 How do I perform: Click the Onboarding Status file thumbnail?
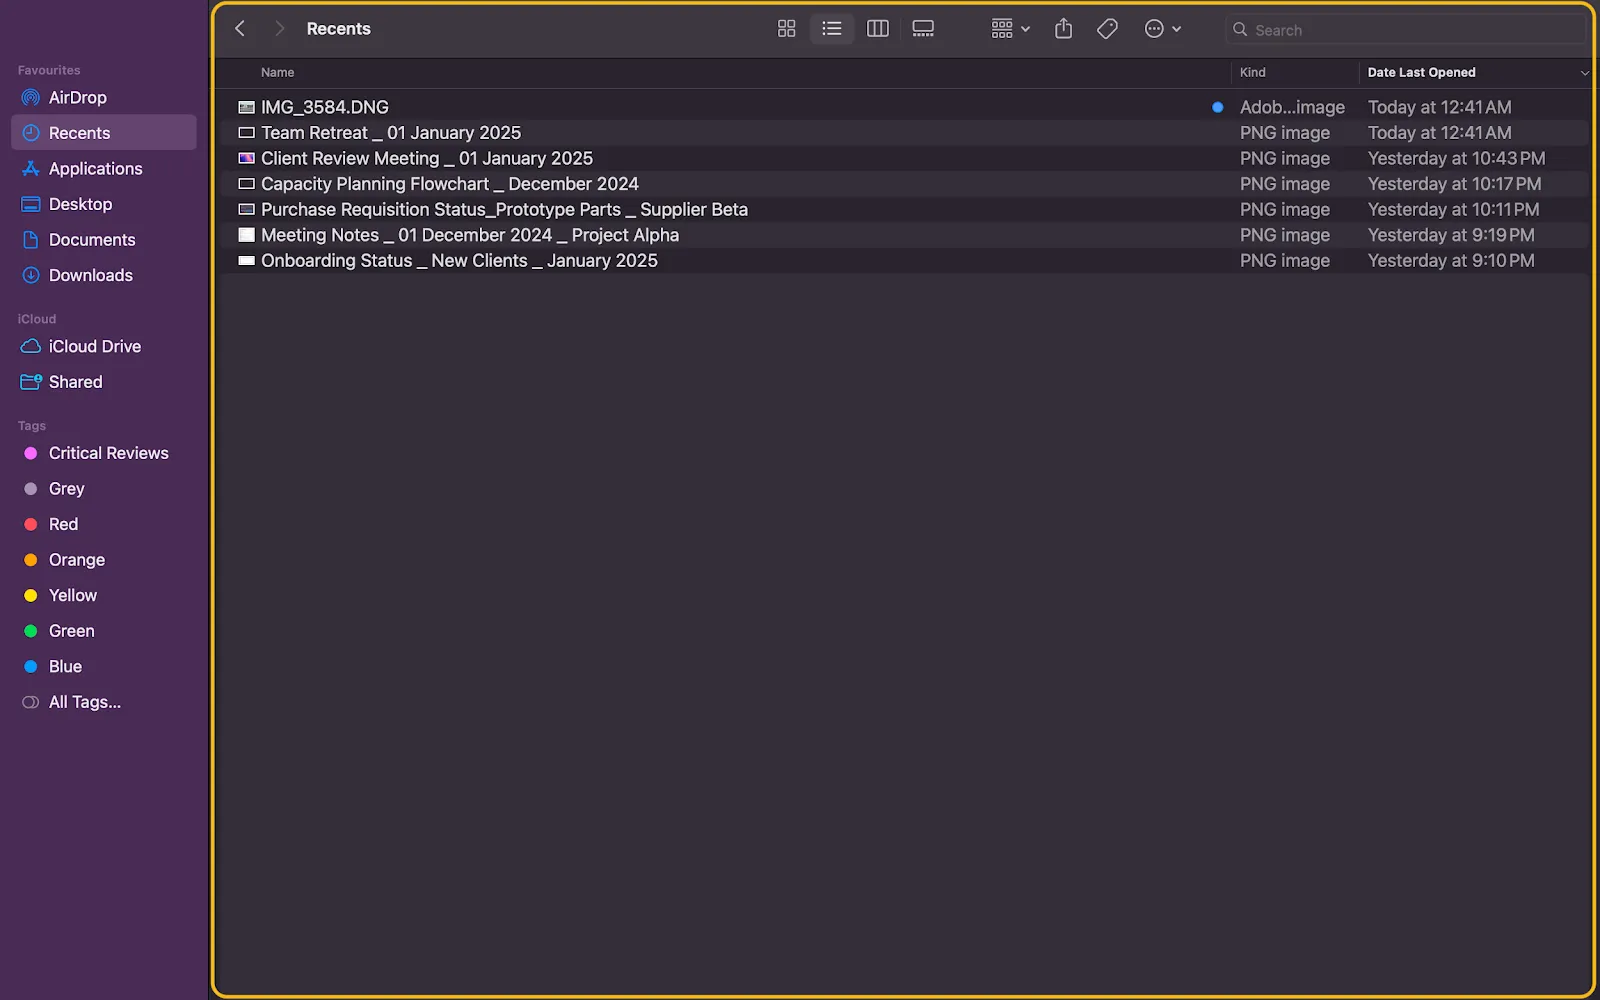pyautogui.click(x=246, y=261)
